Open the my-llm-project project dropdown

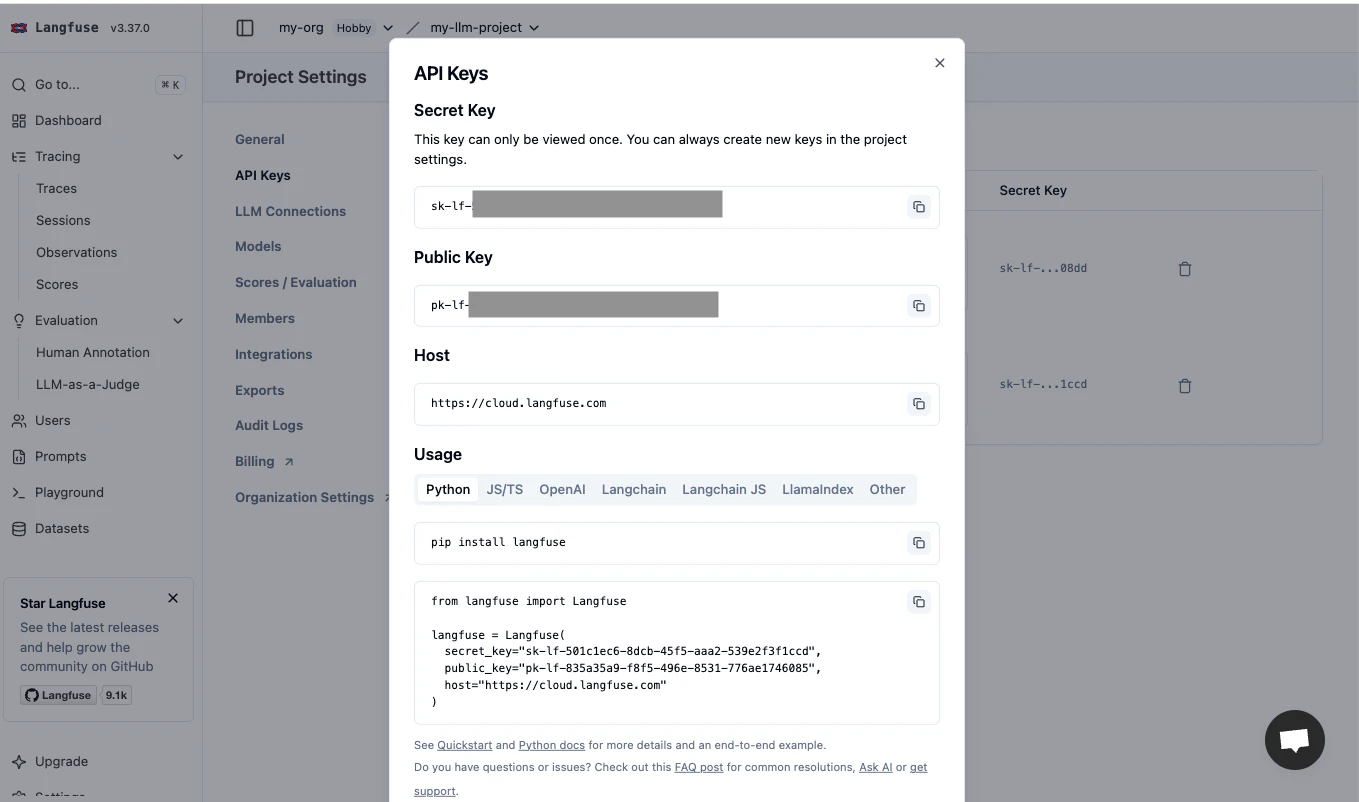[485, 28]
